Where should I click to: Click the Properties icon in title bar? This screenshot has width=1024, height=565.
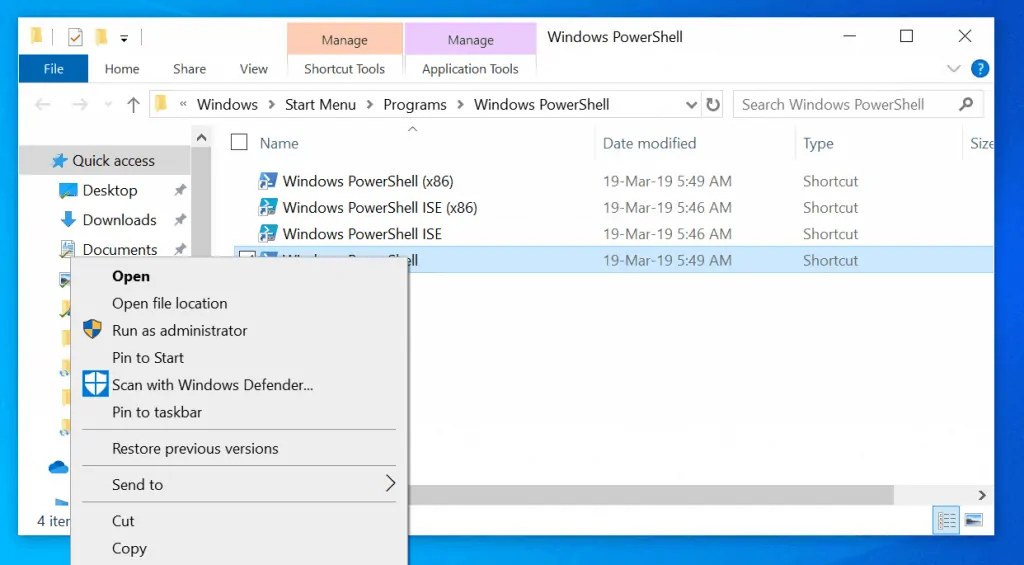coord(75,38)
